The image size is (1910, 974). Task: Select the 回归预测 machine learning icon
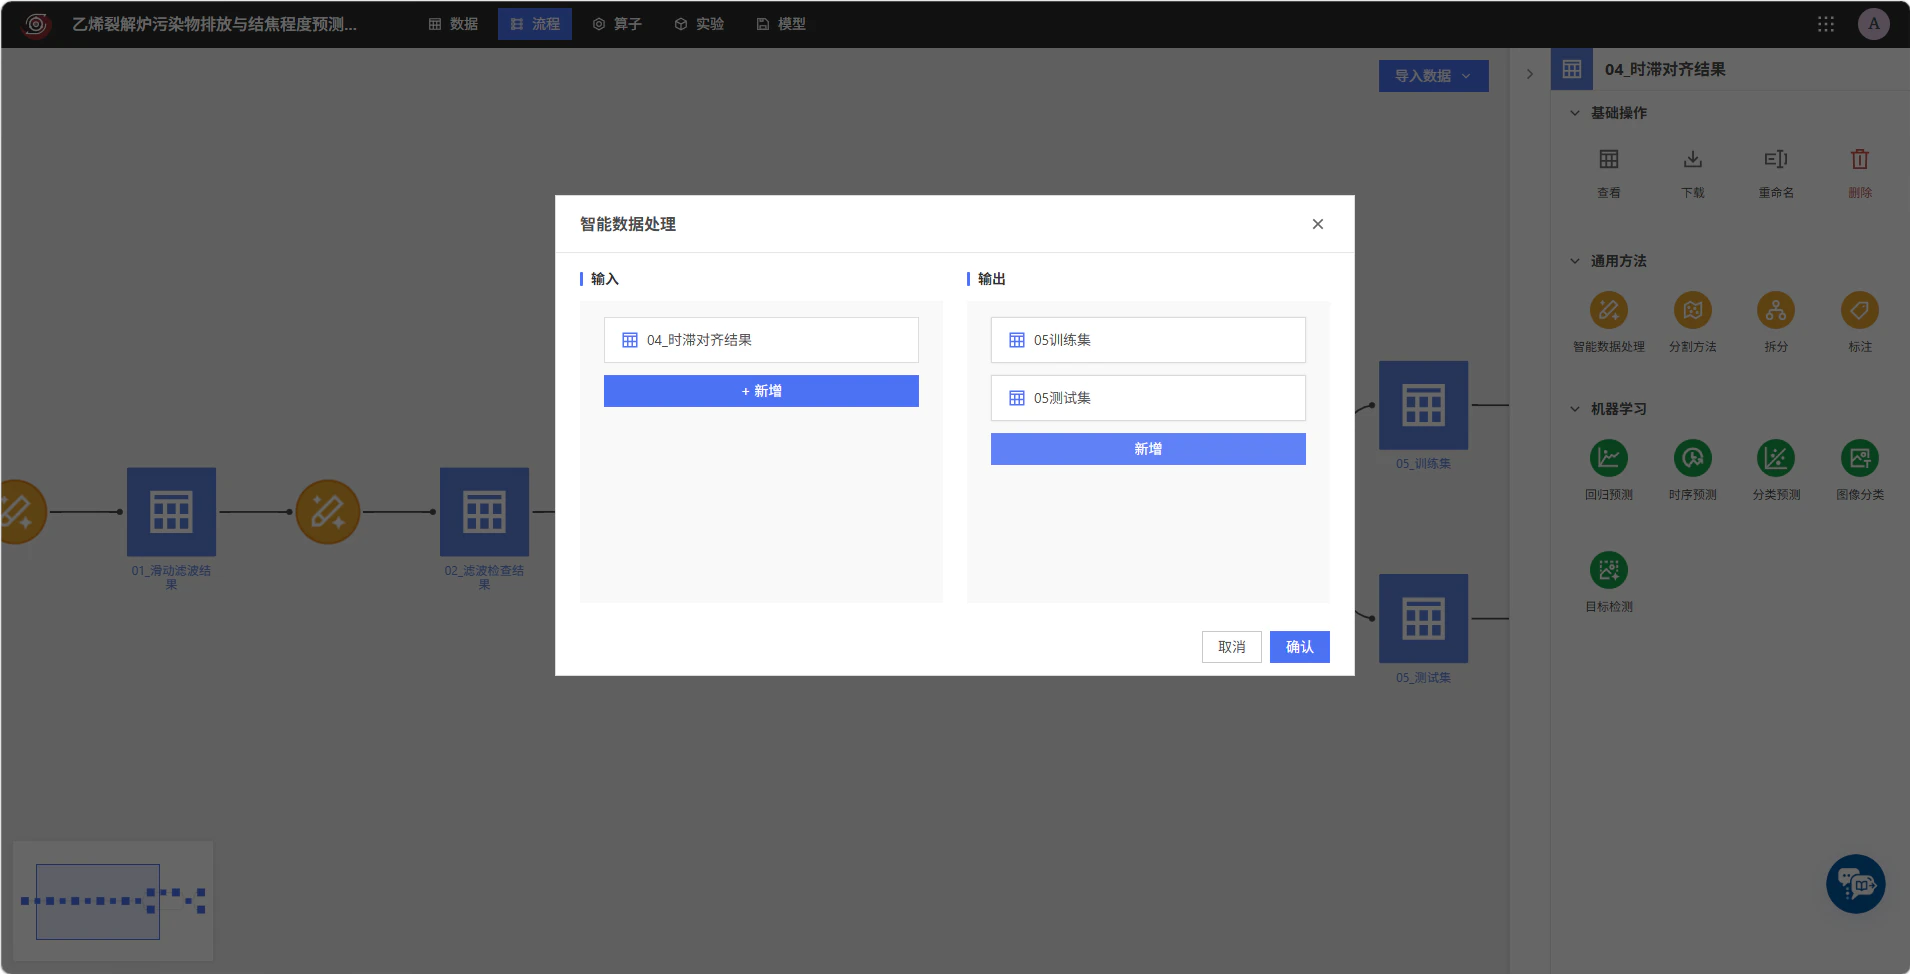click(1608, 459)
